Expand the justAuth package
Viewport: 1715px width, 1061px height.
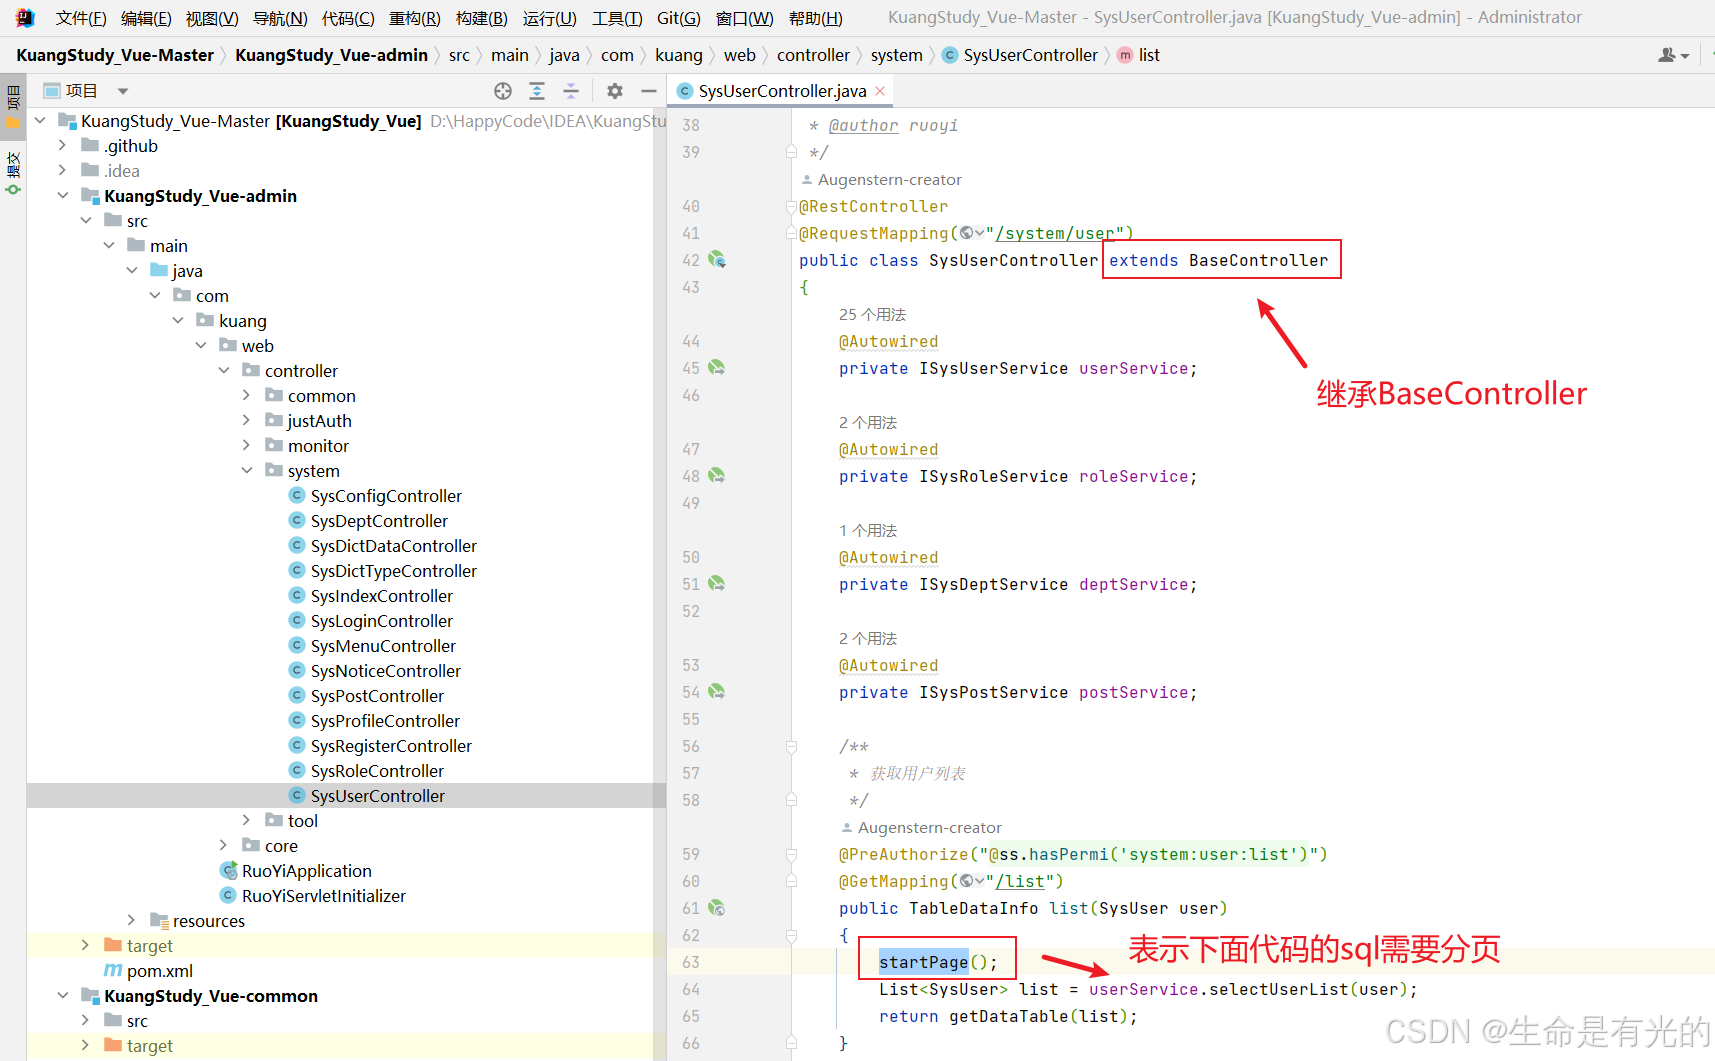point(247,421)
